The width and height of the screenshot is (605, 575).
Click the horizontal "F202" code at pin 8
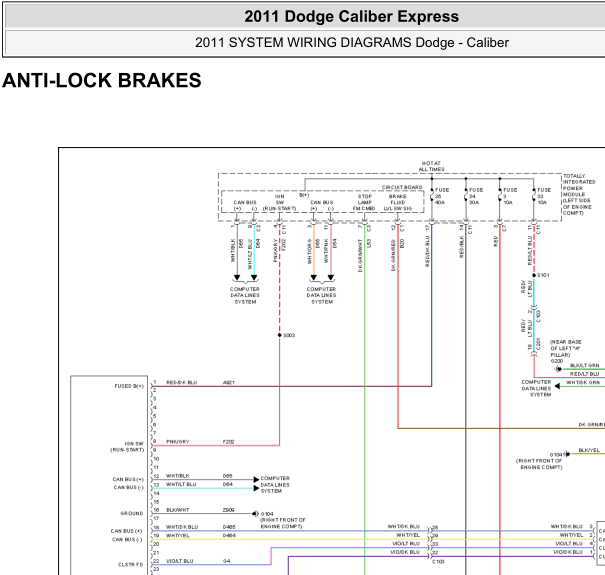(x=228, y=441)
